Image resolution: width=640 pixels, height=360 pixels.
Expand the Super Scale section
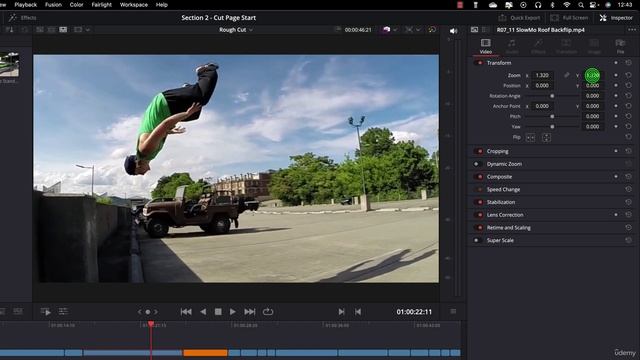(x=500, y=240)
